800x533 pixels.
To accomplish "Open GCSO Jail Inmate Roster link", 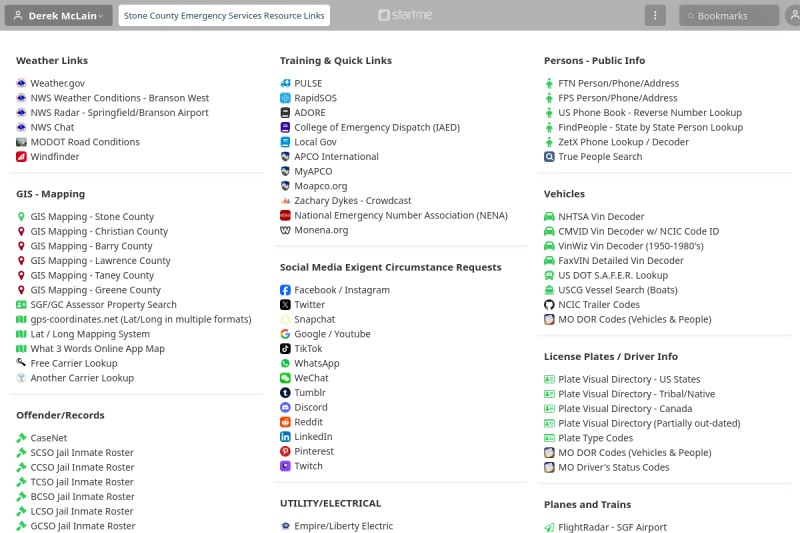I will pos(83,526).
